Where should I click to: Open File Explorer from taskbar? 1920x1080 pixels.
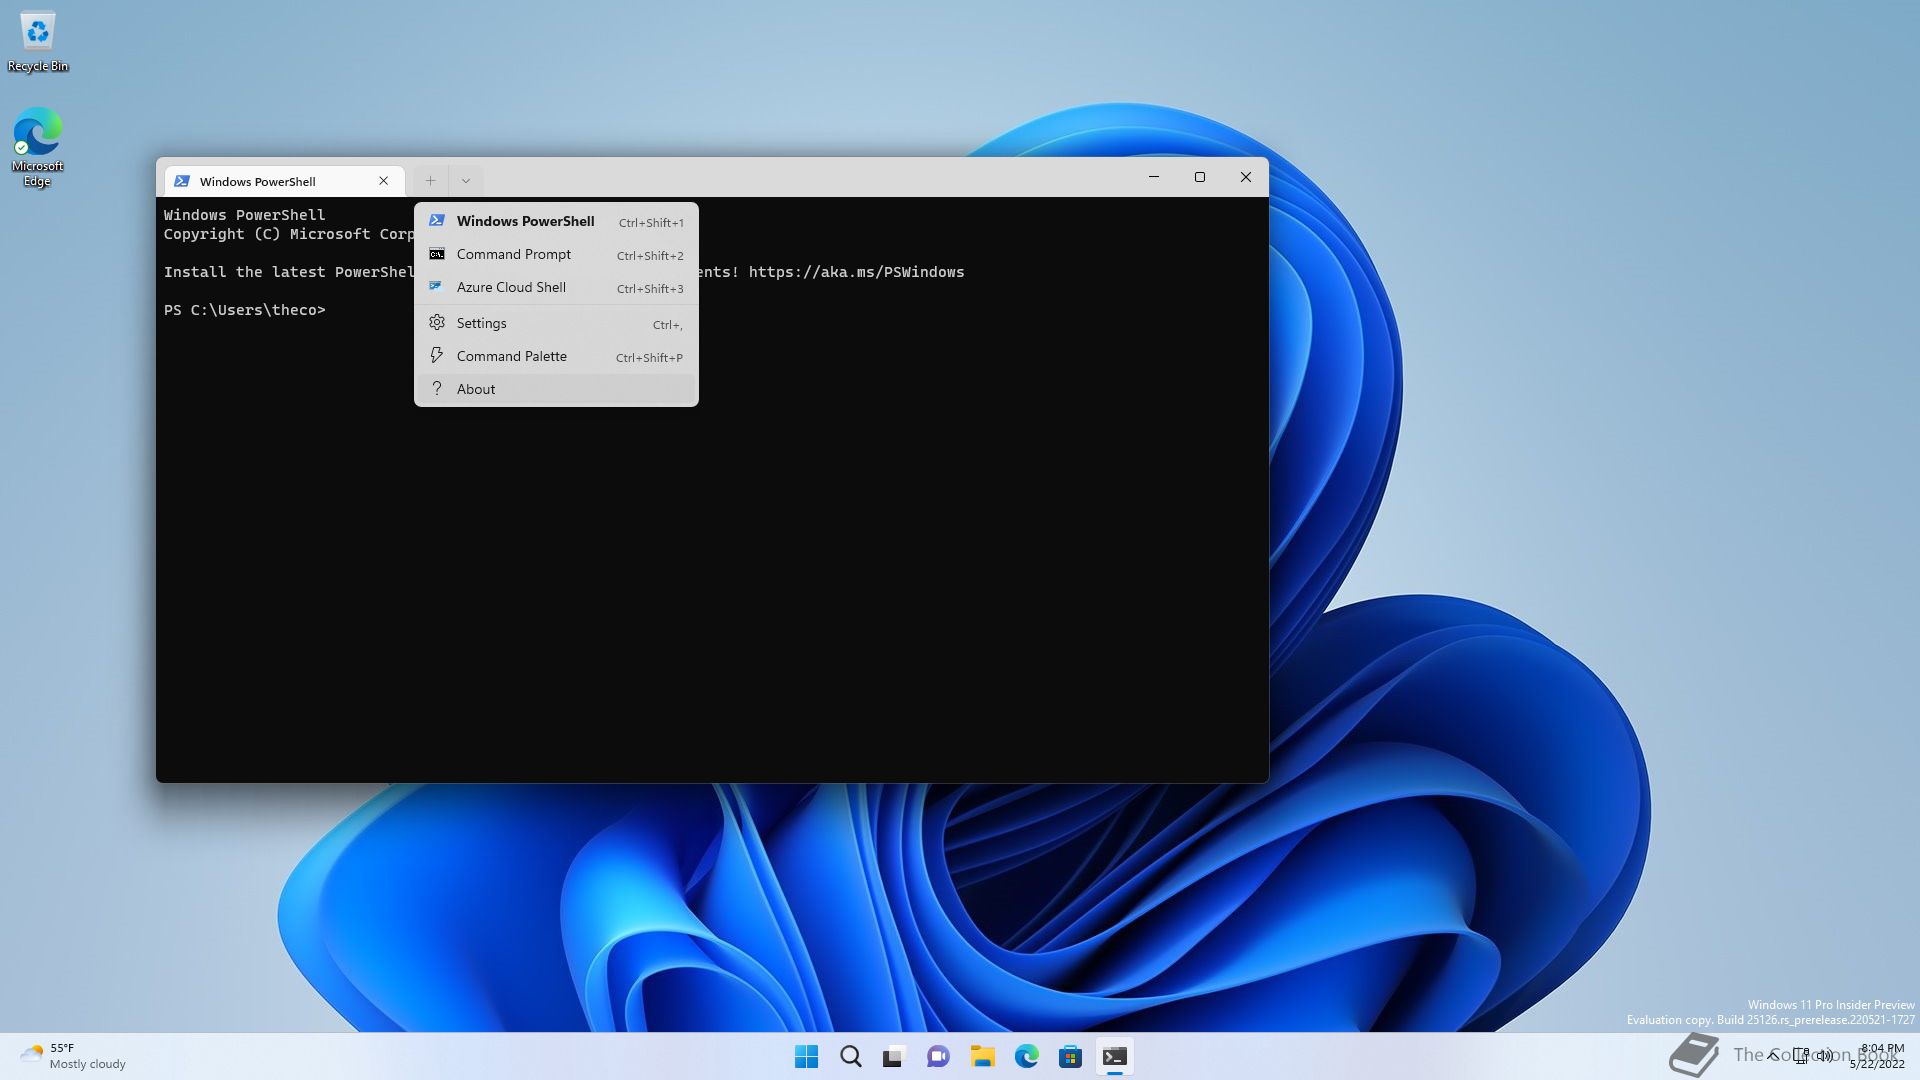tap(982, 1057)
